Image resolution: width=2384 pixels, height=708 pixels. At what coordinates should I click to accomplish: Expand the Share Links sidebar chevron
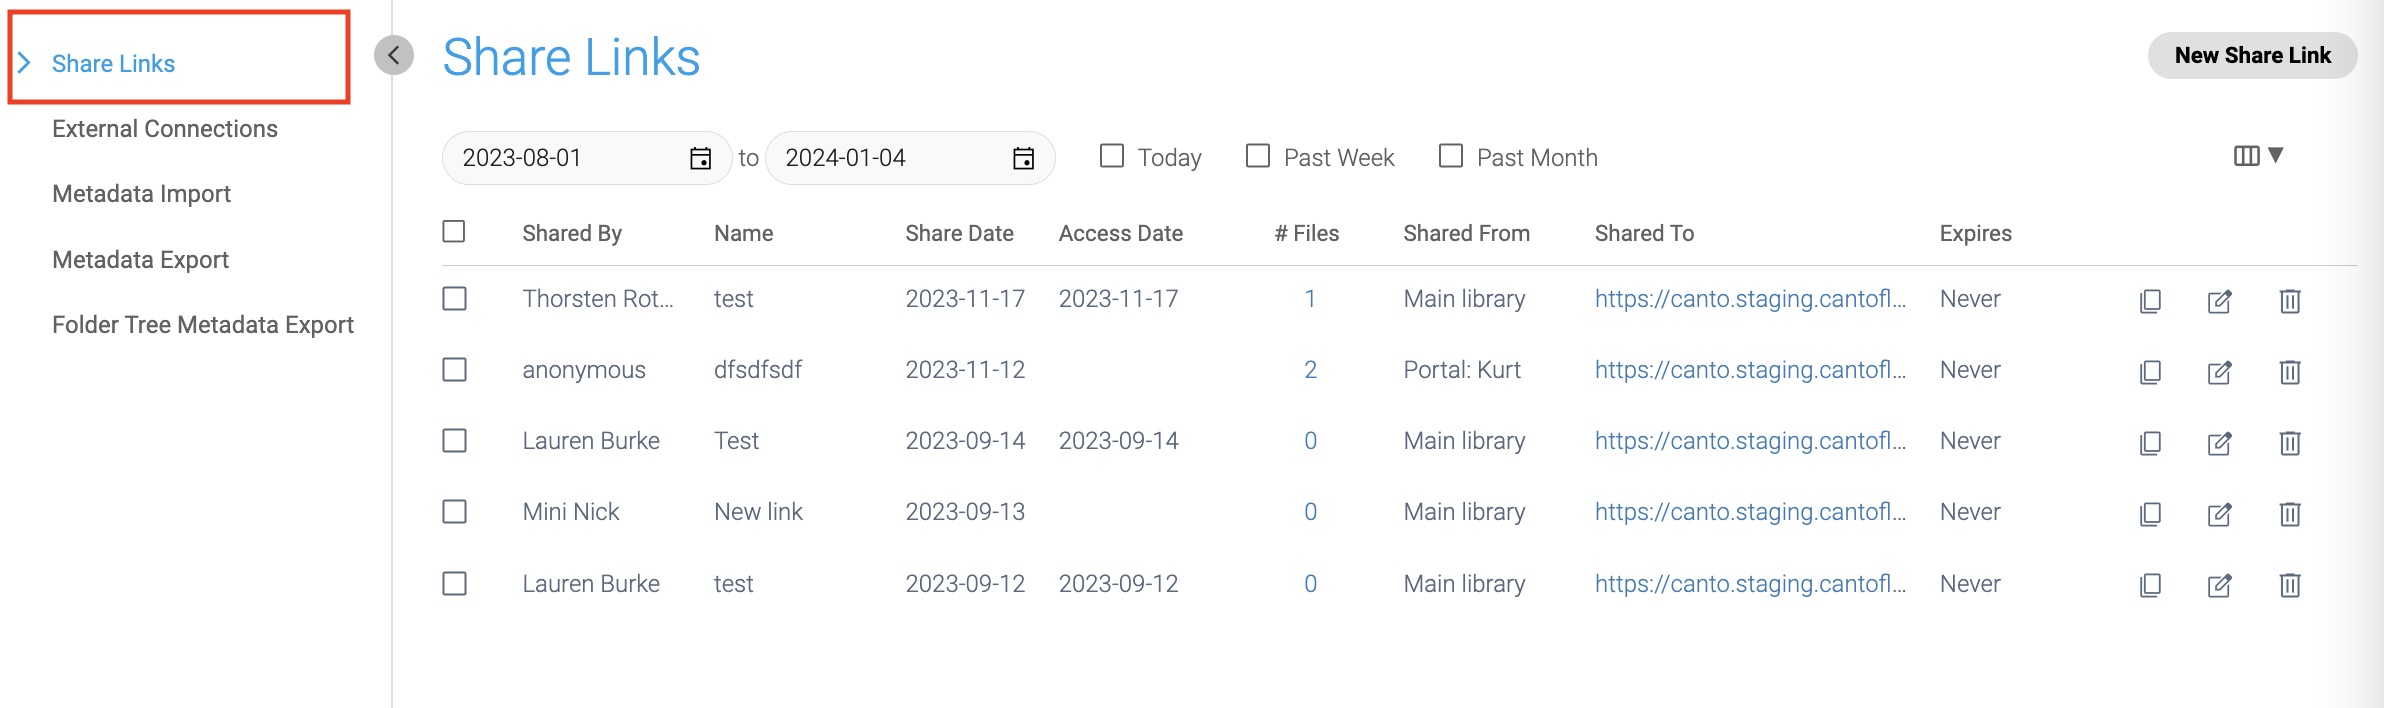[25, 63]
